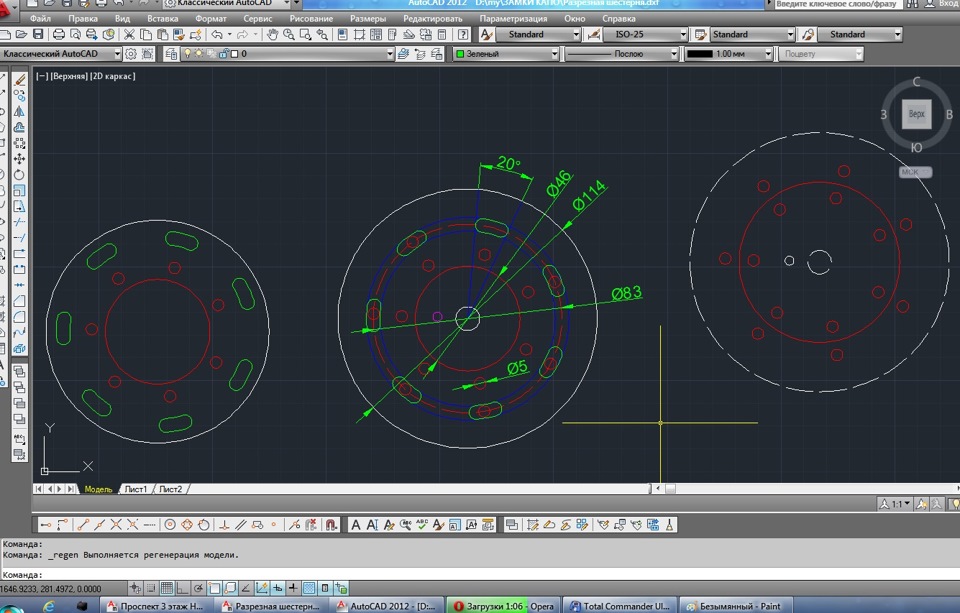Image resolution: width=960 pixels, height=613 pixels.
Task: Toggle the grid display in status bar
Action: point(167,589)
